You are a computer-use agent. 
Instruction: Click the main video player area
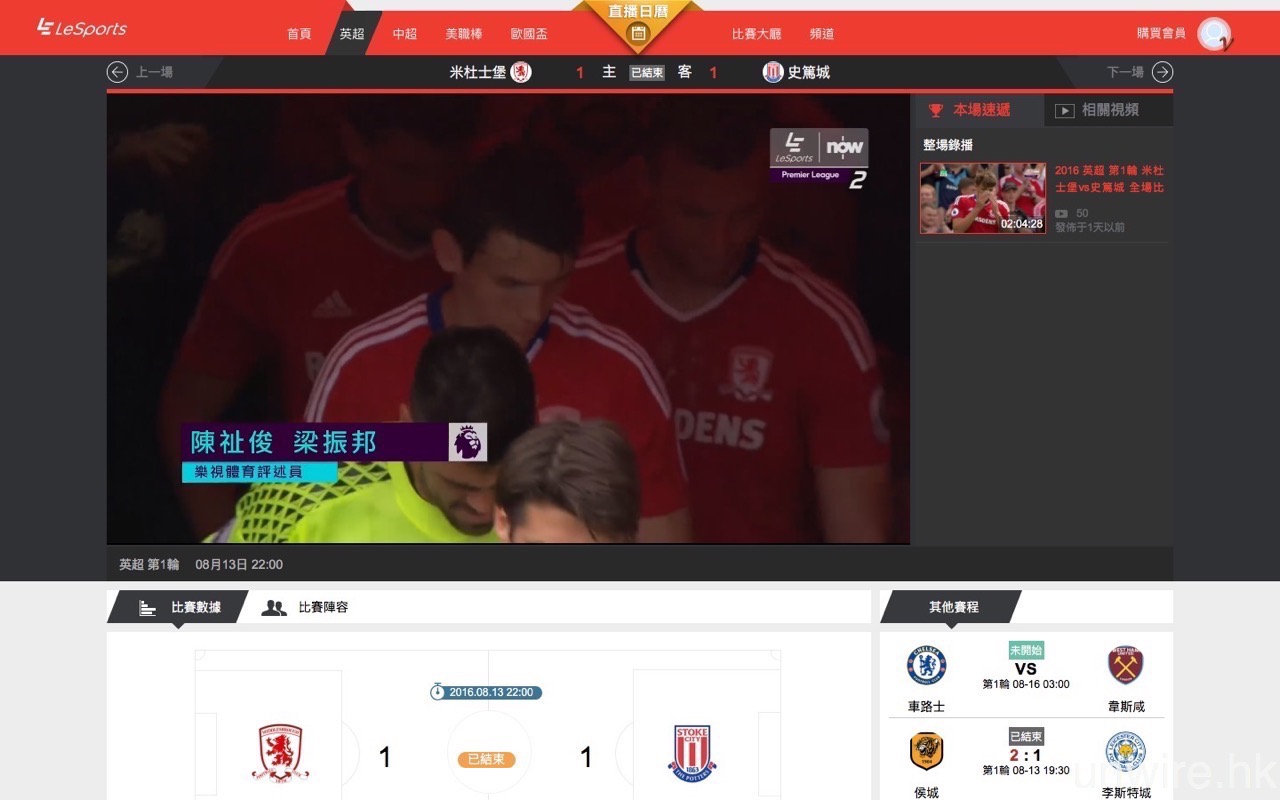(x=508, y=320)
